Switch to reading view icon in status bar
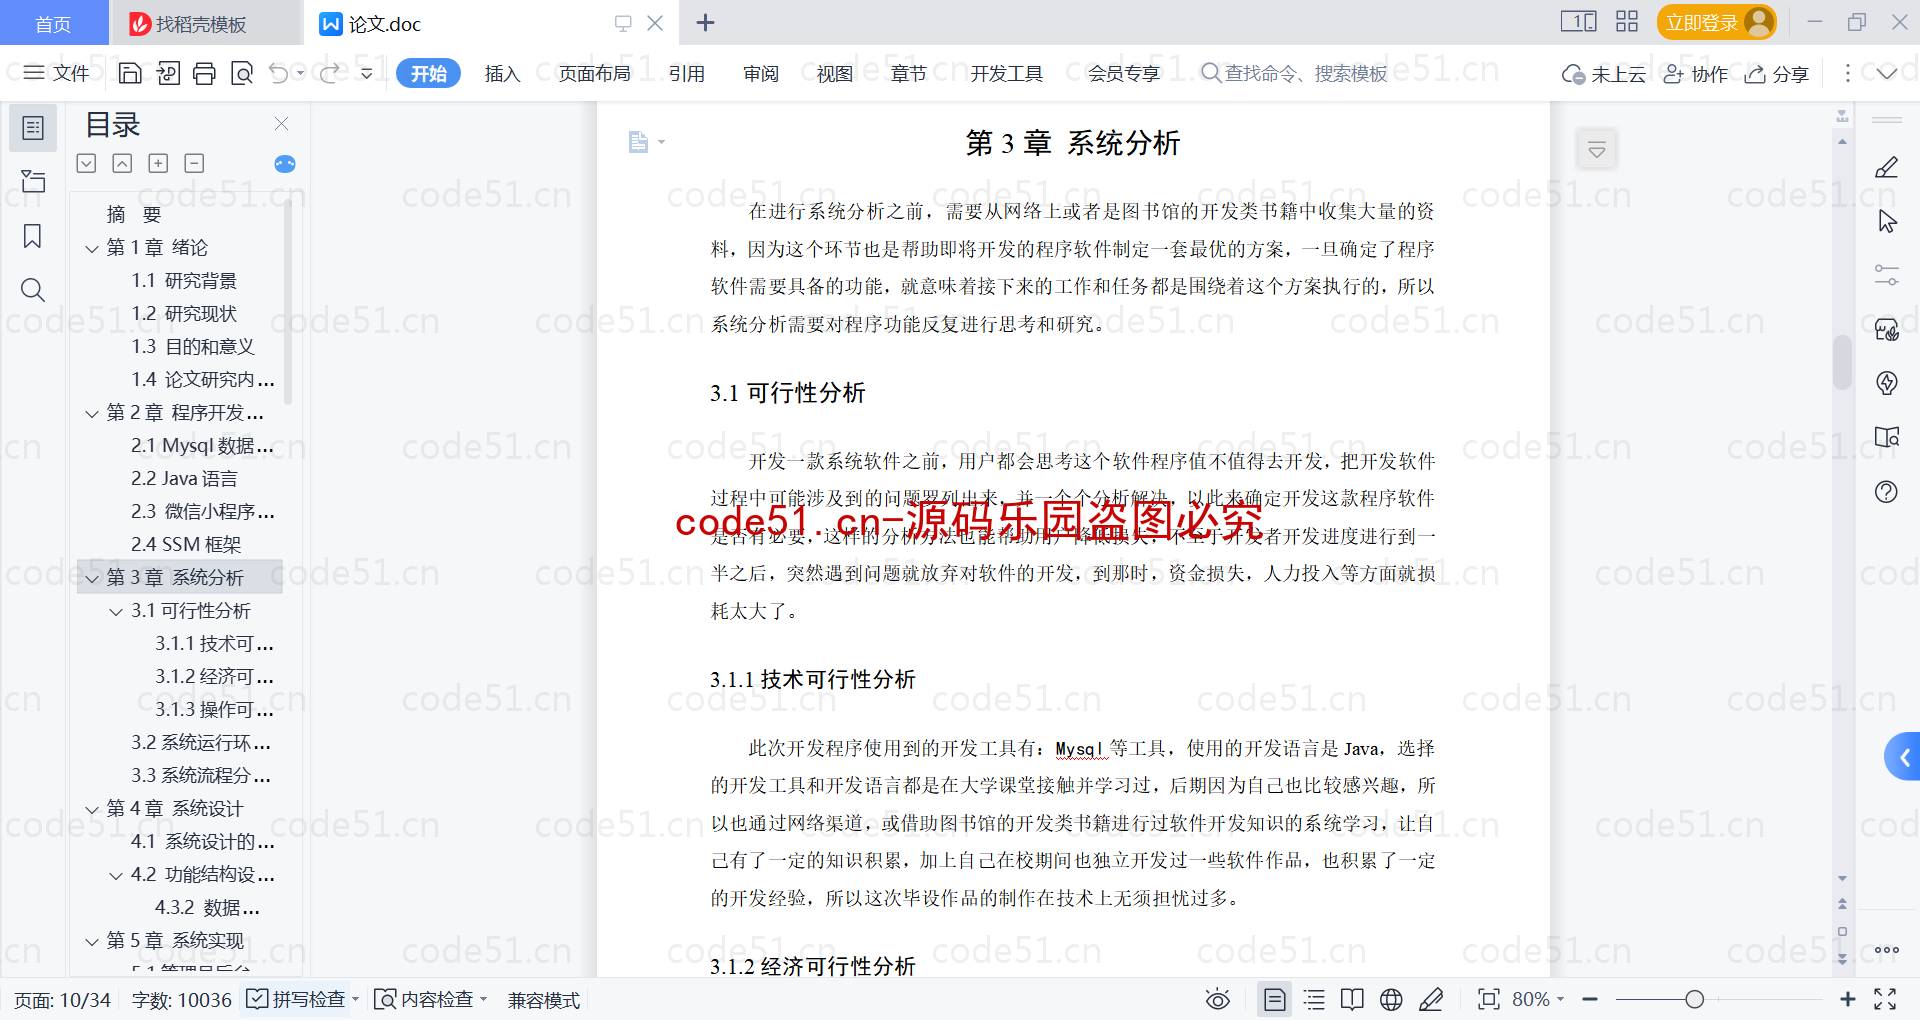This screenshot has height=1020, width=1920. [1352, 999]
